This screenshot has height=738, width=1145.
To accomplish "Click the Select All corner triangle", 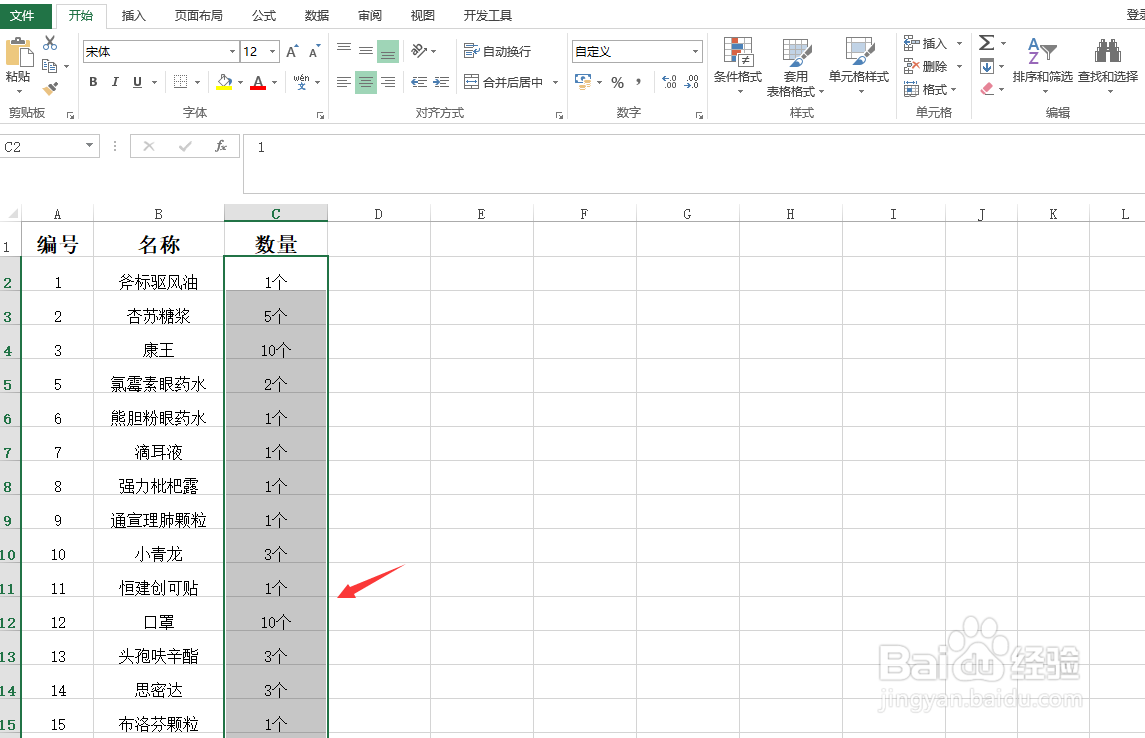I will pos(12,214).
